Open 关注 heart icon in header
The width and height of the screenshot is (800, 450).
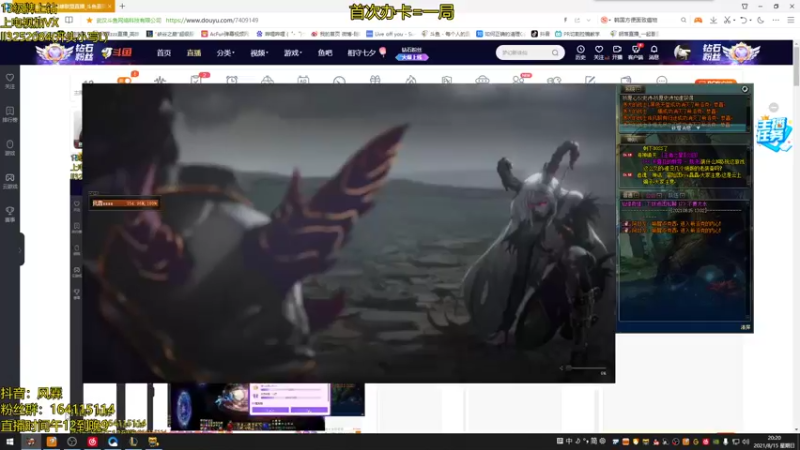click(x=599, y=53)
